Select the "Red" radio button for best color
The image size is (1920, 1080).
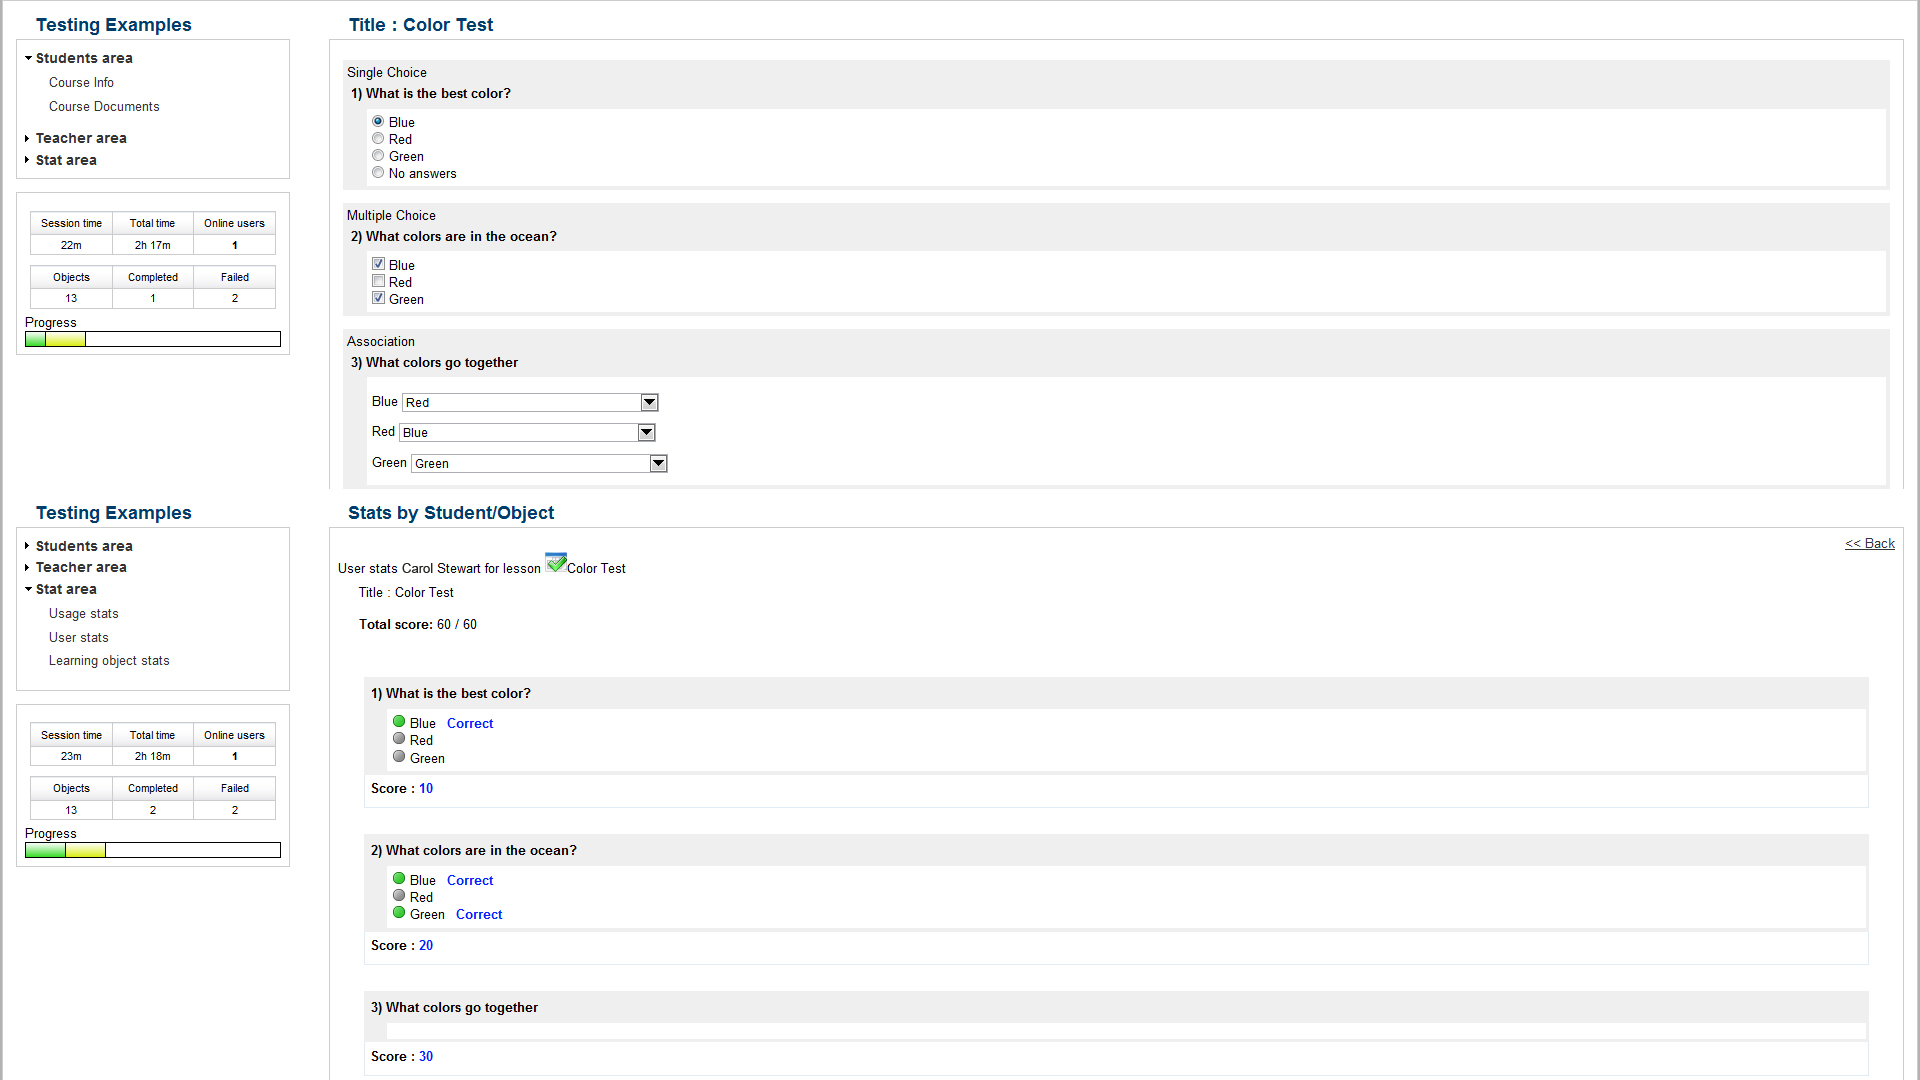coord(378,138)
